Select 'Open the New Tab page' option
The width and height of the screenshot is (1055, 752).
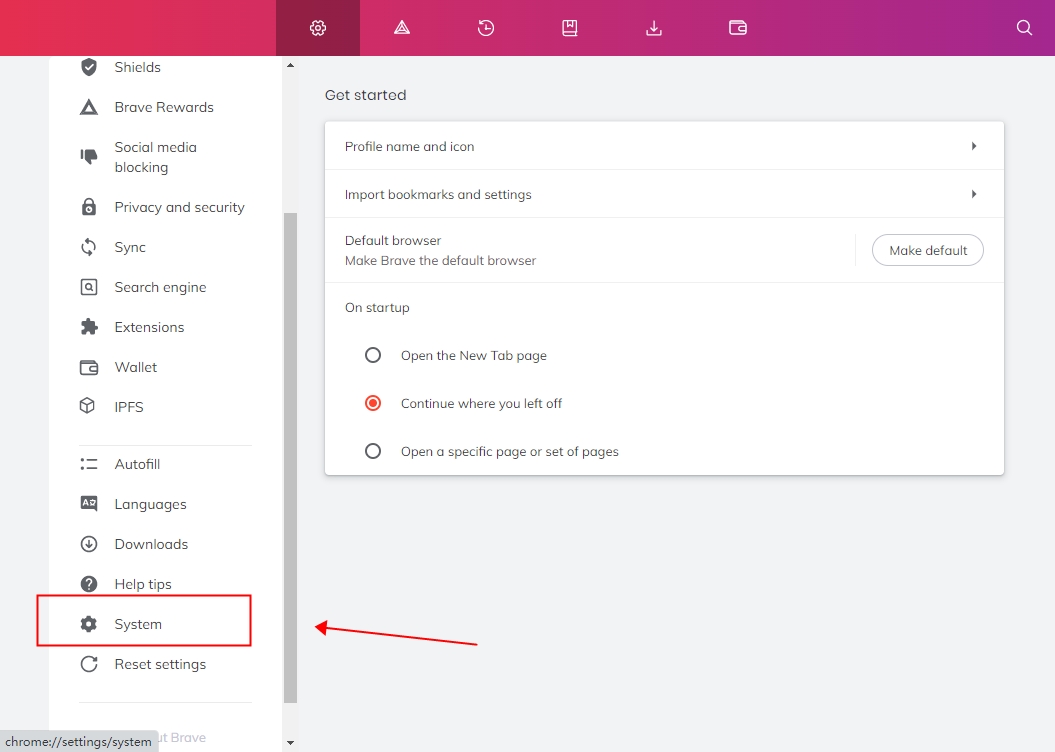coord(373,355)
